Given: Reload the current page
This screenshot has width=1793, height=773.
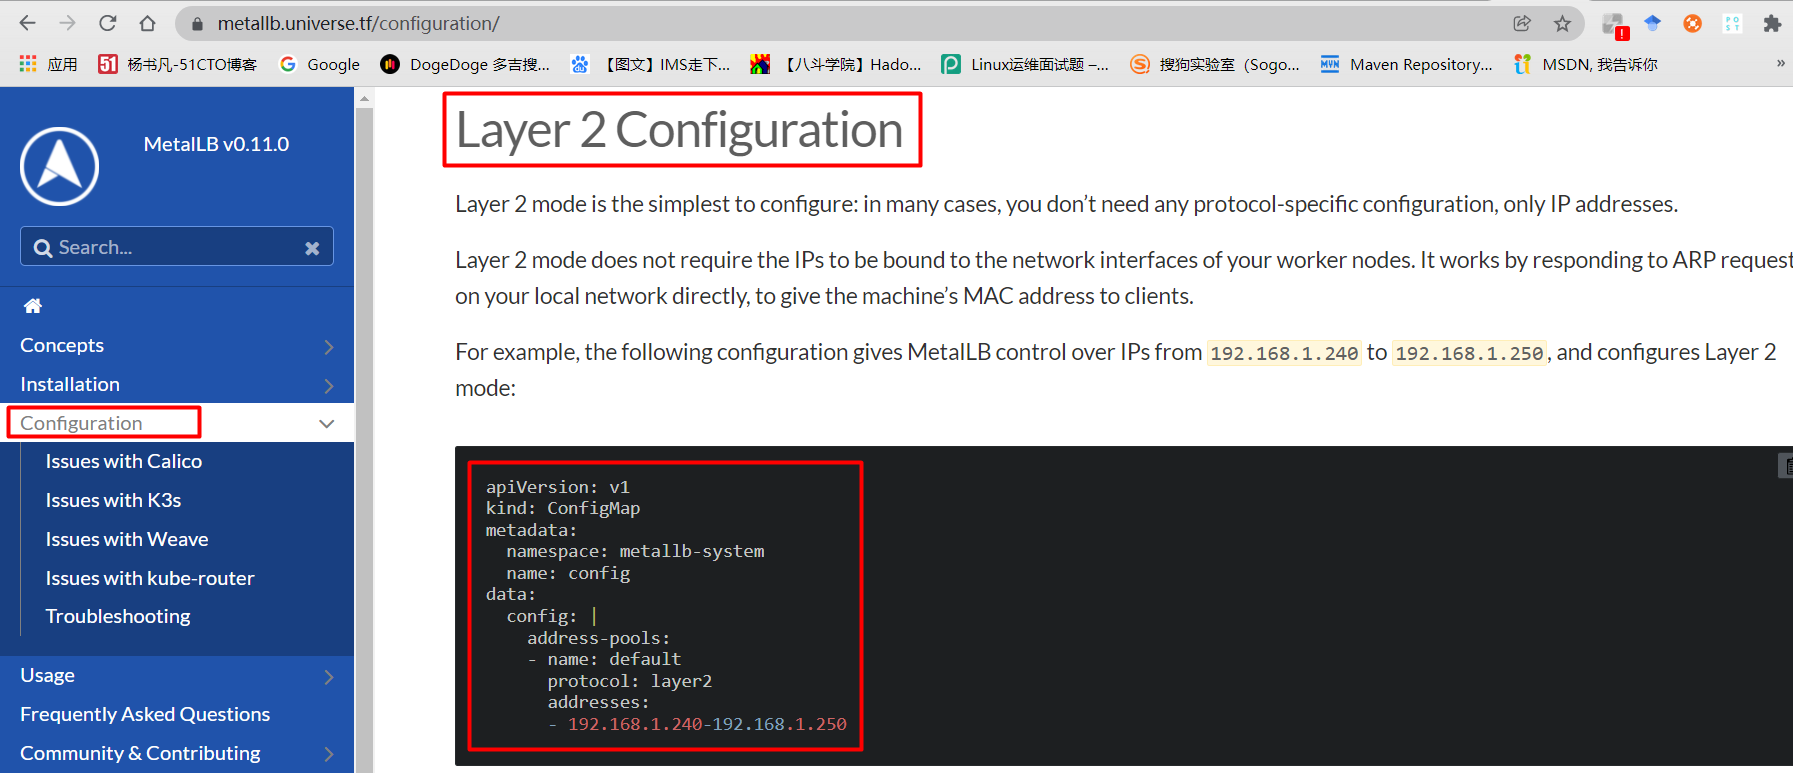Looking at the screenshot, I should point(107,23).
